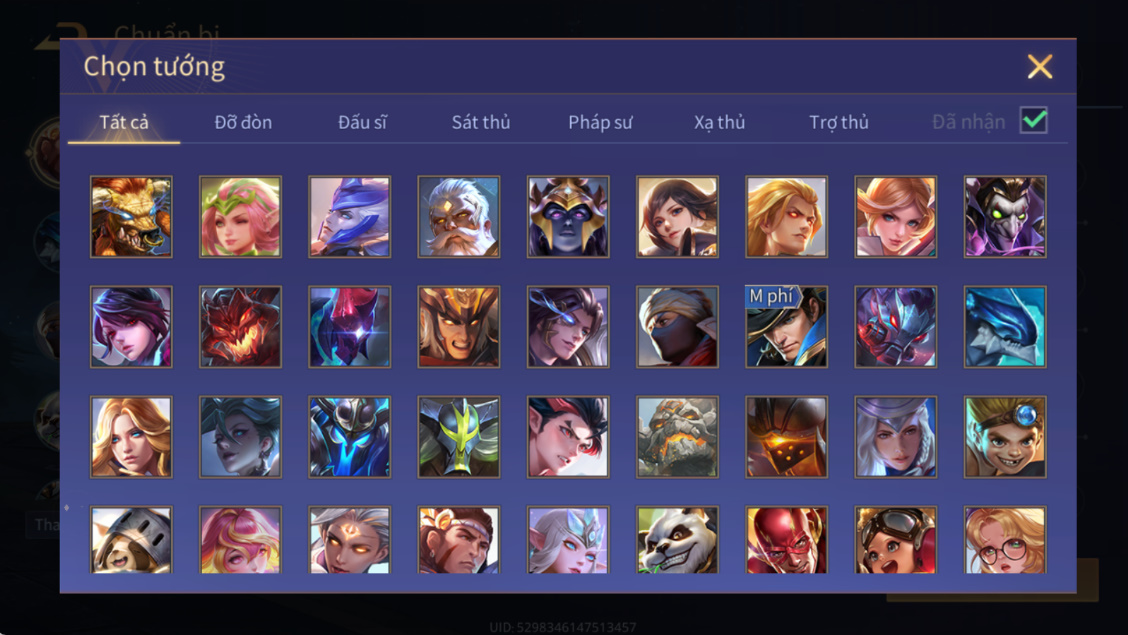Switch to the Đỡ đòn tab
This screenshot has width=1128, height=635.
tap(243, 122)
